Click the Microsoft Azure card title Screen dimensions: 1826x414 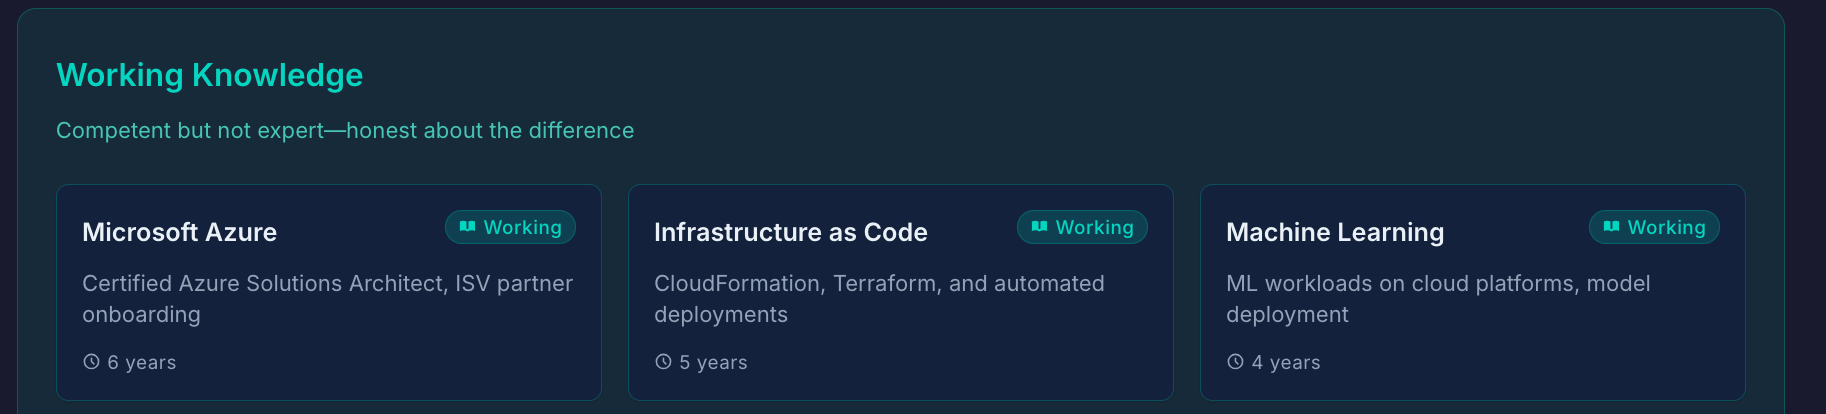[180, 232]
